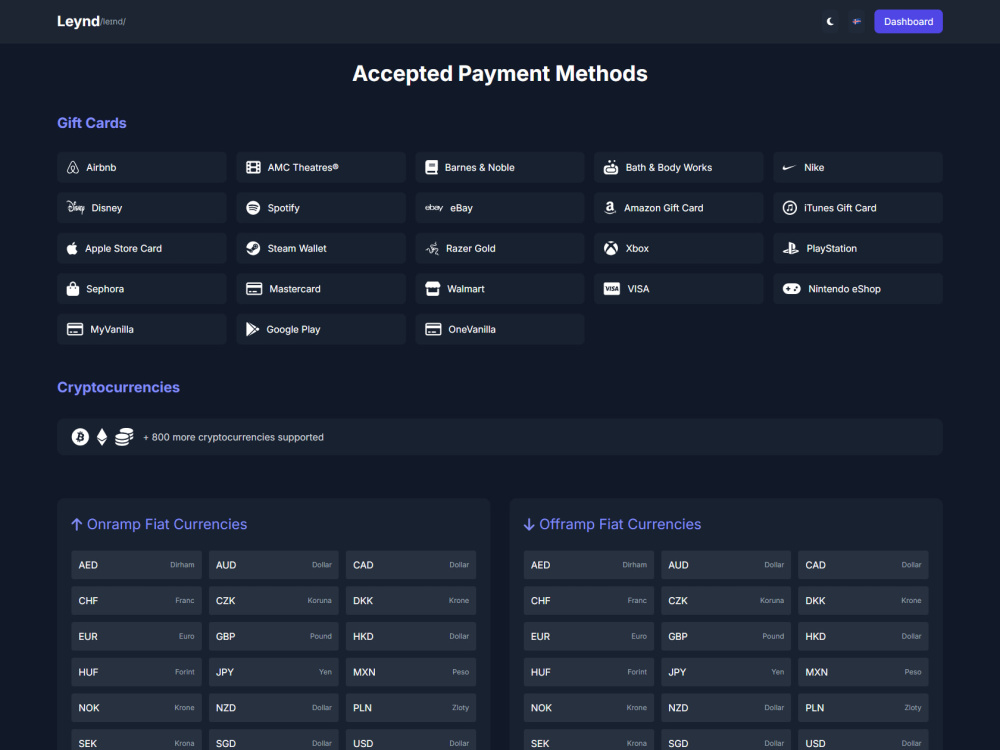1000x750 pixels.
Task: Click the Apple logo icon
Action: [x=72, y=248]
